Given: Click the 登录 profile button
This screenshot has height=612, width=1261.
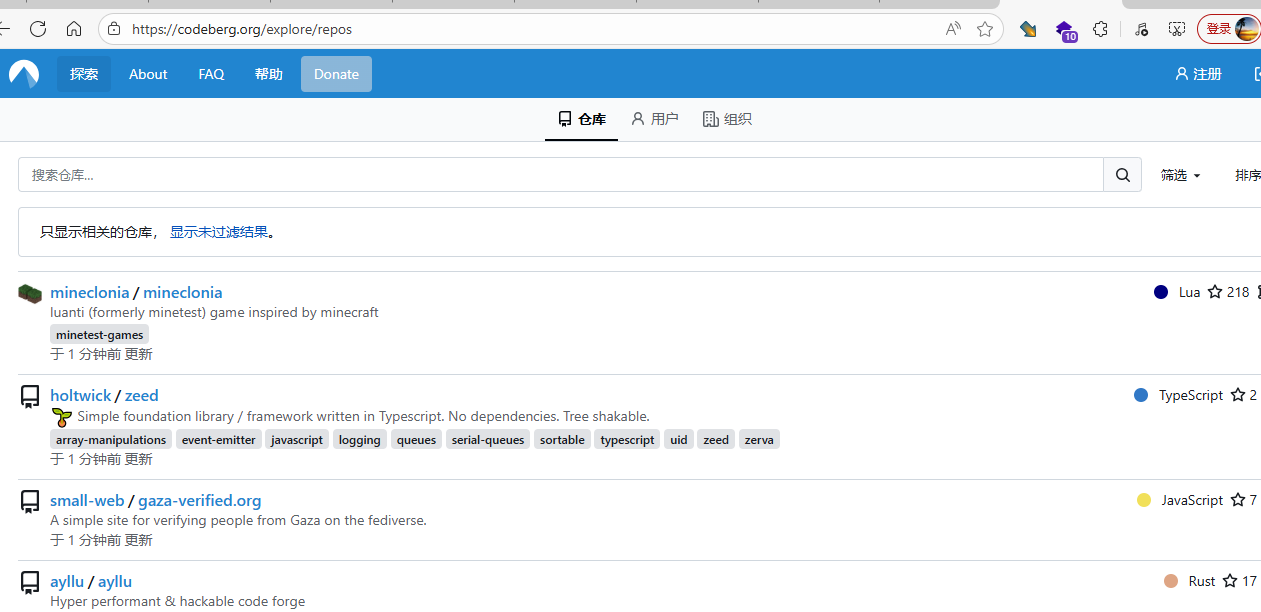Looking at the screenshot, I should [1229, 29].
